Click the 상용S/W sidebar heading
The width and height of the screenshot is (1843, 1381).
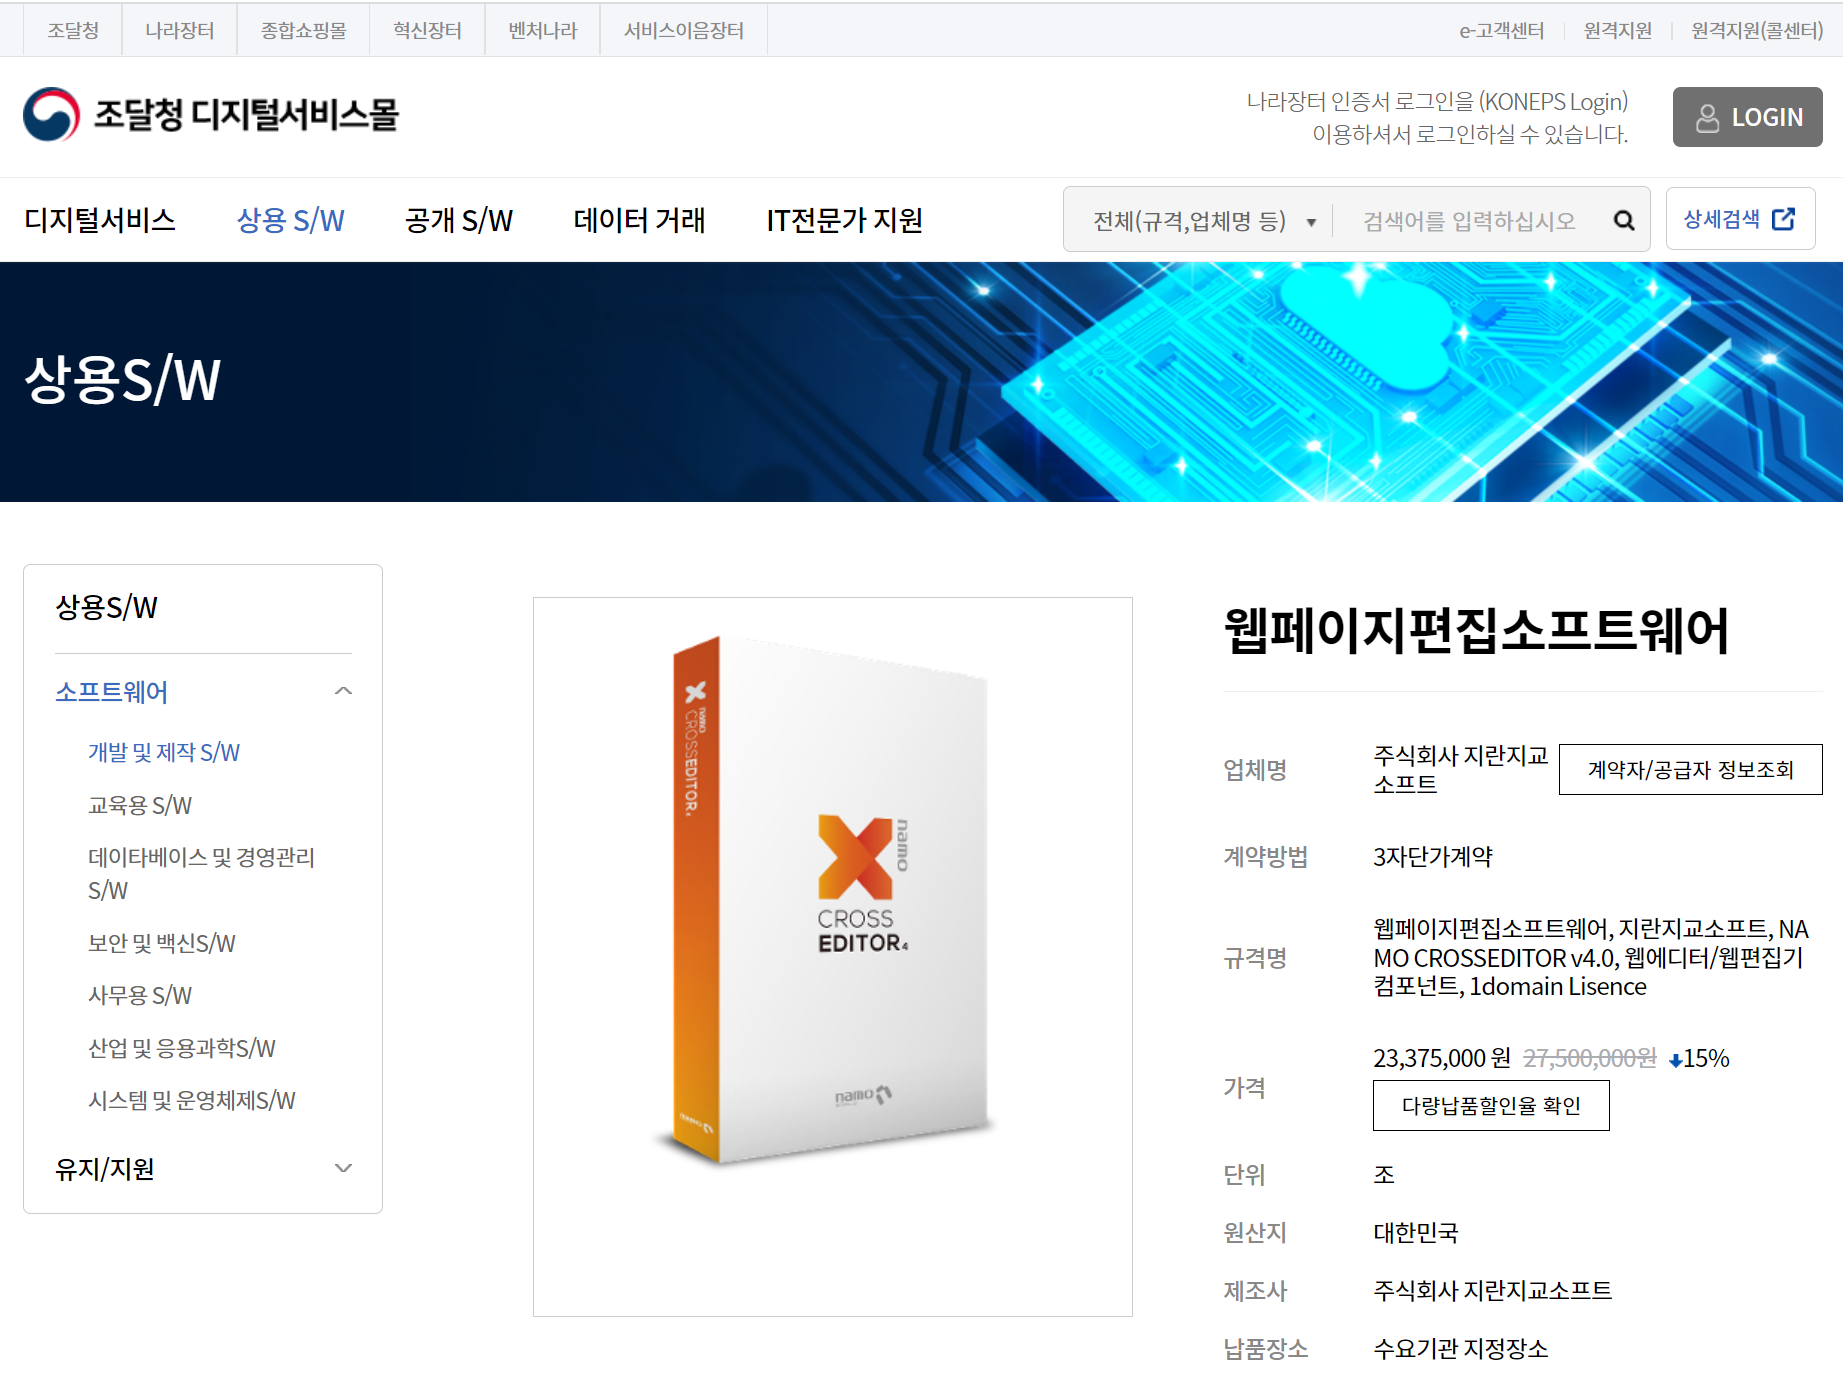[106, 607]
